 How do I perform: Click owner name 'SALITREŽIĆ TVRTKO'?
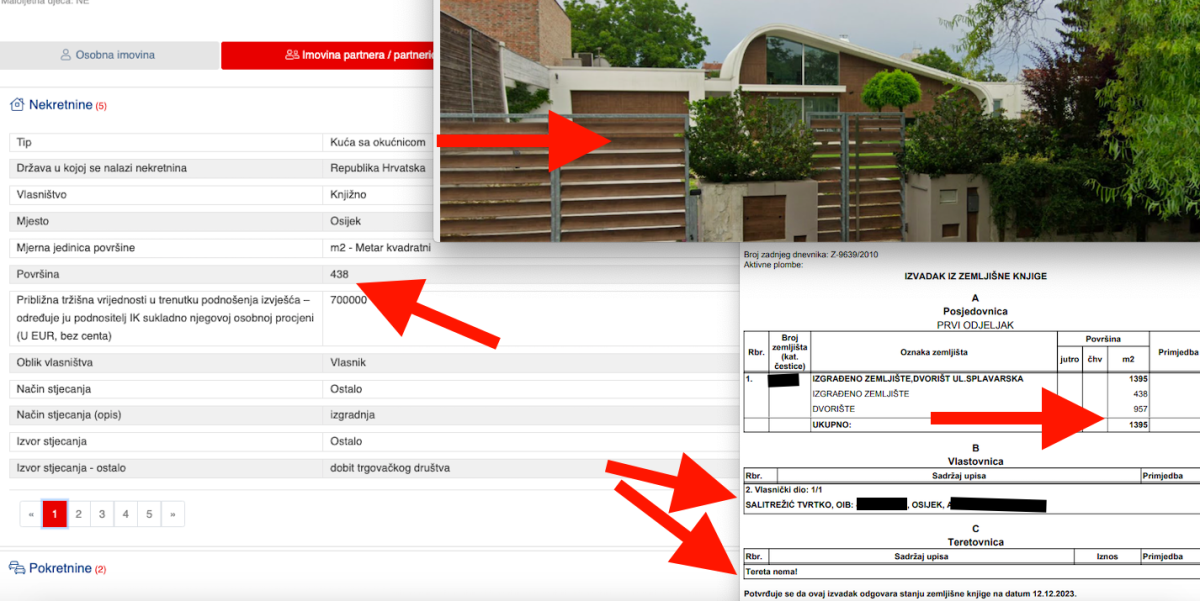click(x=790, y=505)
